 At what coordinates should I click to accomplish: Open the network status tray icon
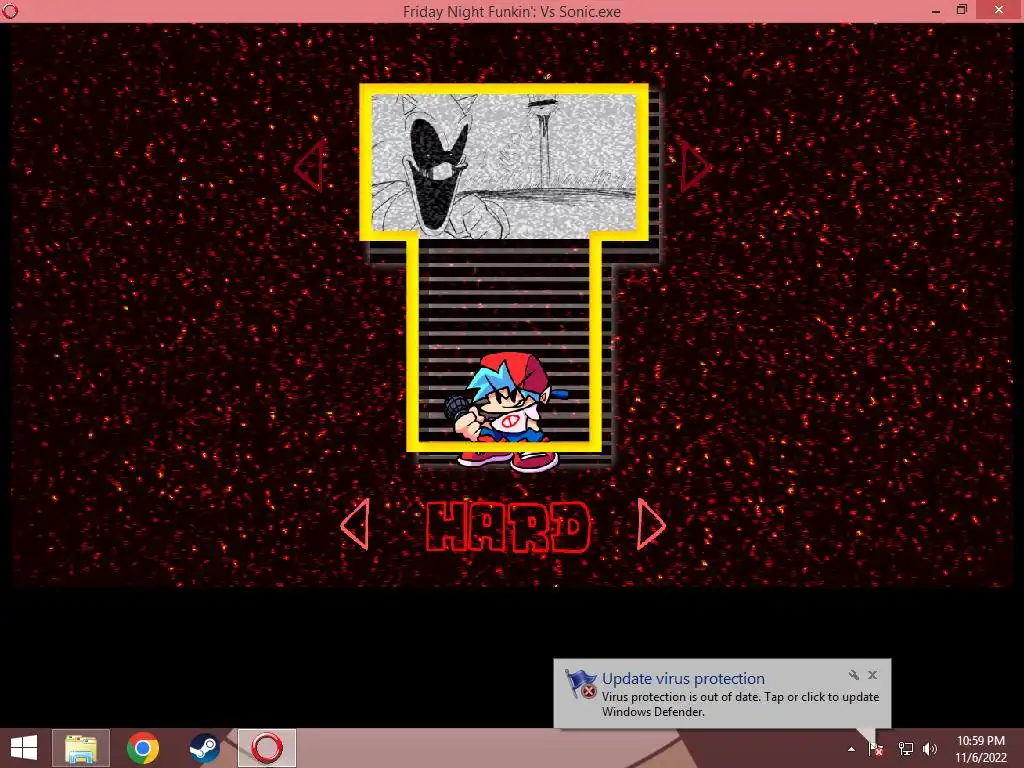(x=906, y=749)
